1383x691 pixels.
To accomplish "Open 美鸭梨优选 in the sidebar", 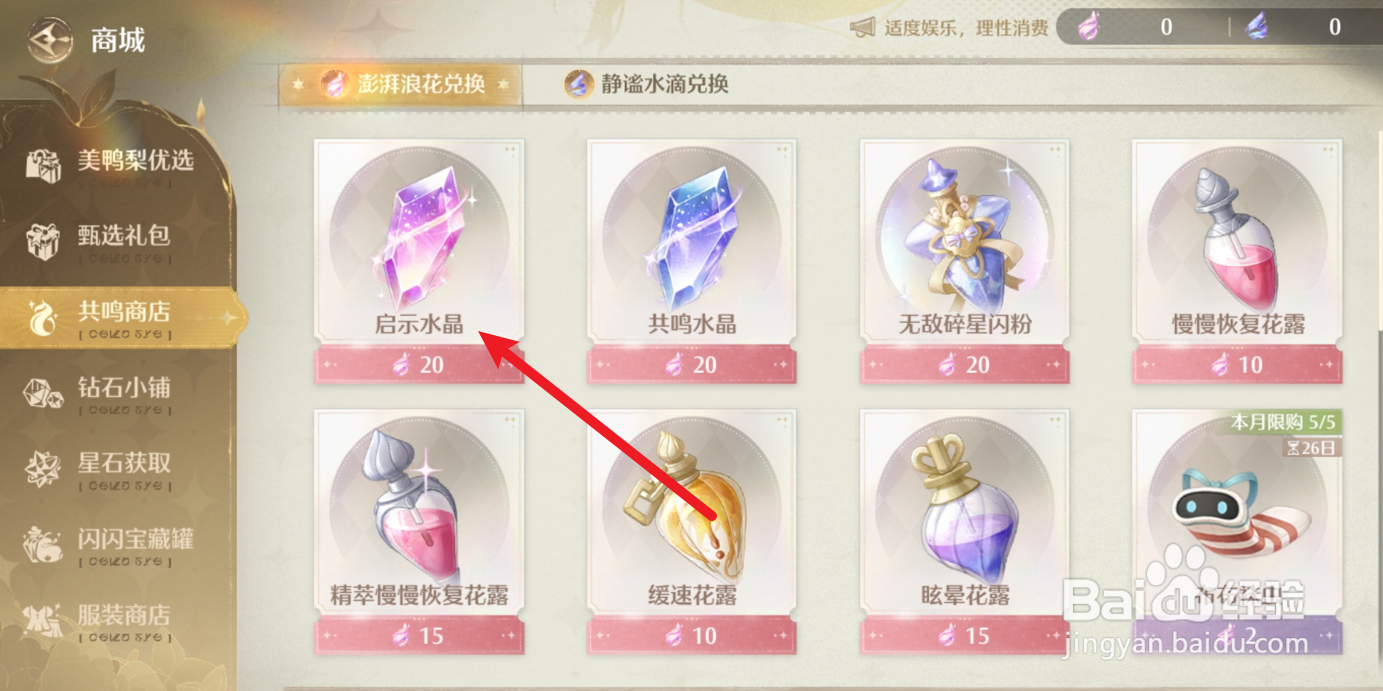I will (x=110, y=165).
